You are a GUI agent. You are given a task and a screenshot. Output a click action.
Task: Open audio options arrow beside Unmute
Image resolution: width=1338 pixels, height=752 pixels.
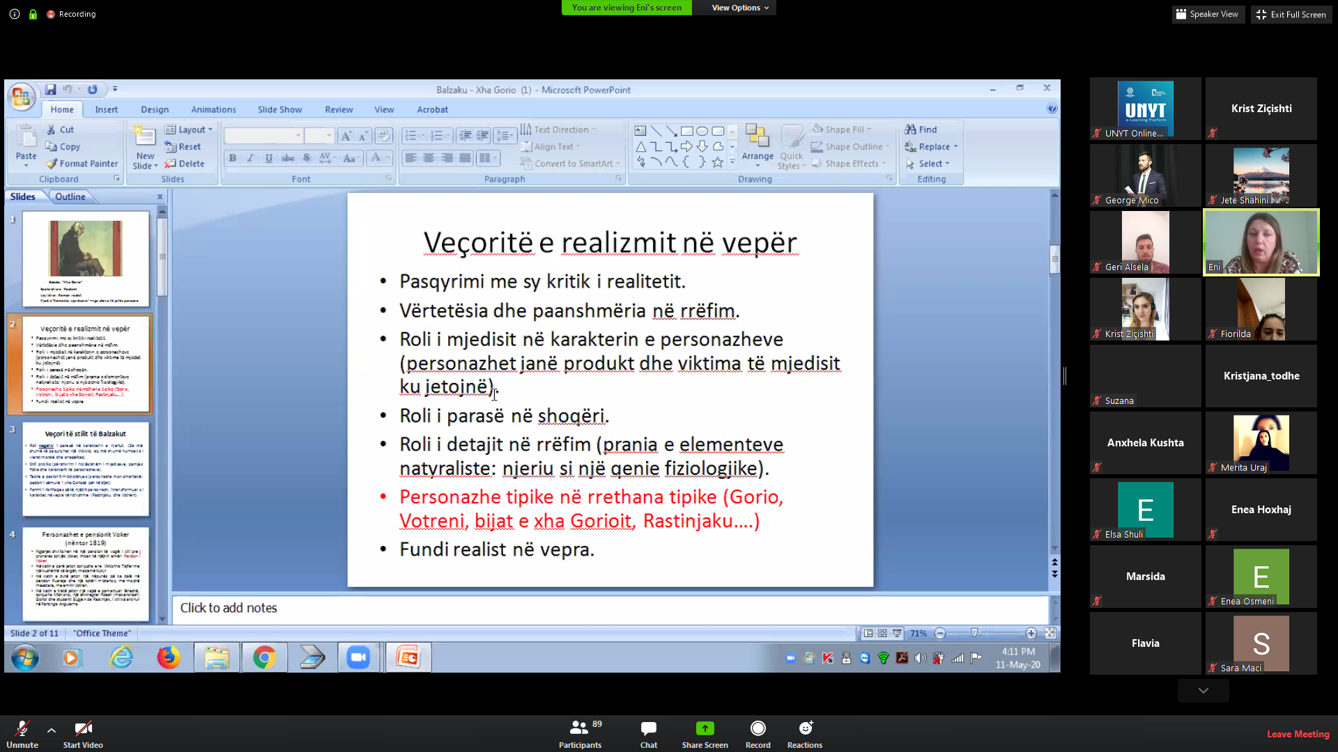tap(51, 730)
